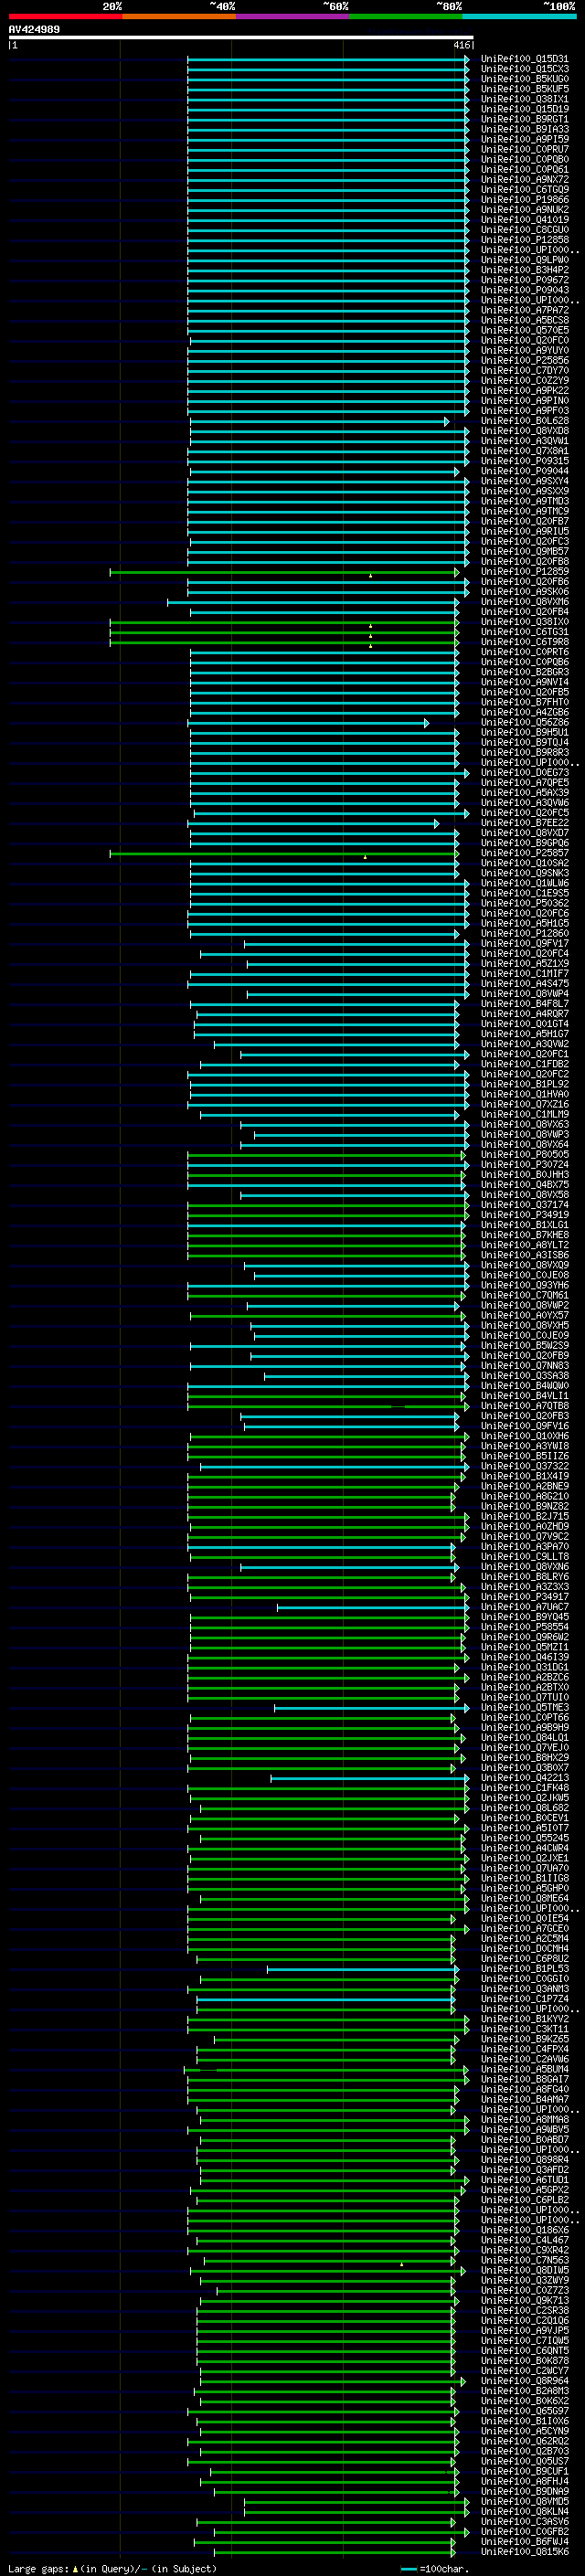Select the UniRef100_A5AX39 label

point(525,792)
